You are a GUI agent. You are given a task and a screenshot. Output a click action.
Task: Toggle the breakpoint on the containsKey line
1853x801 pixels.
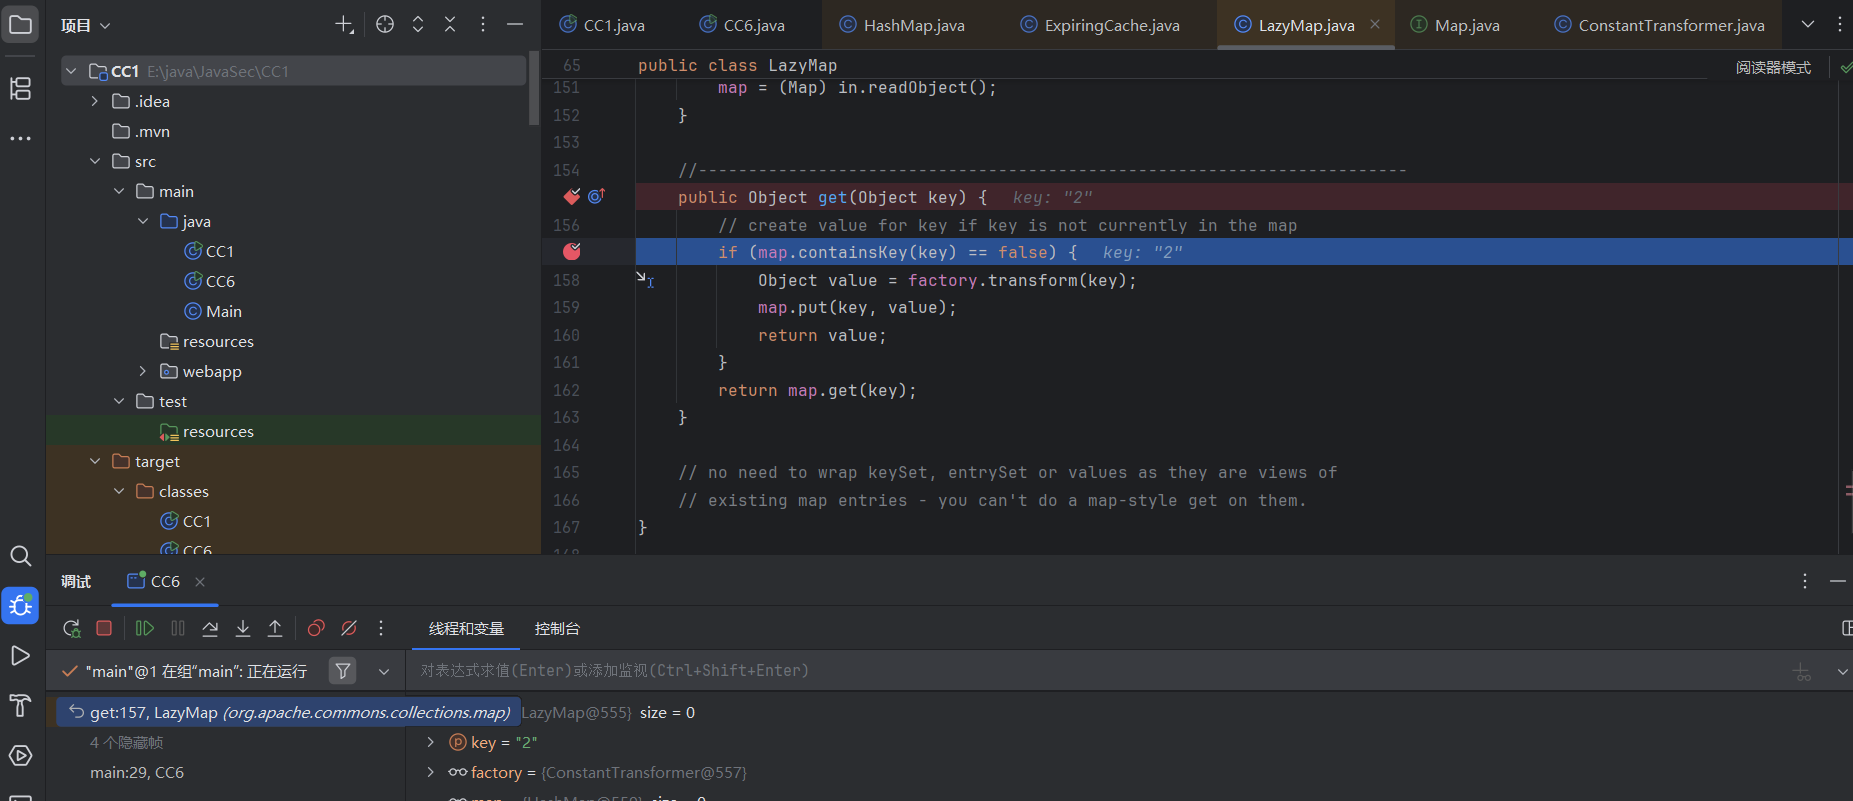572,251
